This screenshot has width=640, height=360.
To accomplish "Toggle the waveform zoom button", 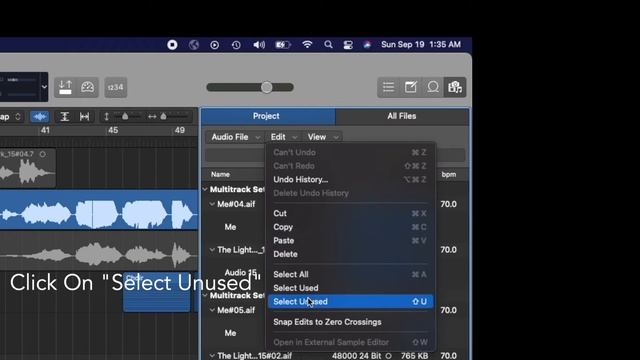I will (x=40, y=117).
